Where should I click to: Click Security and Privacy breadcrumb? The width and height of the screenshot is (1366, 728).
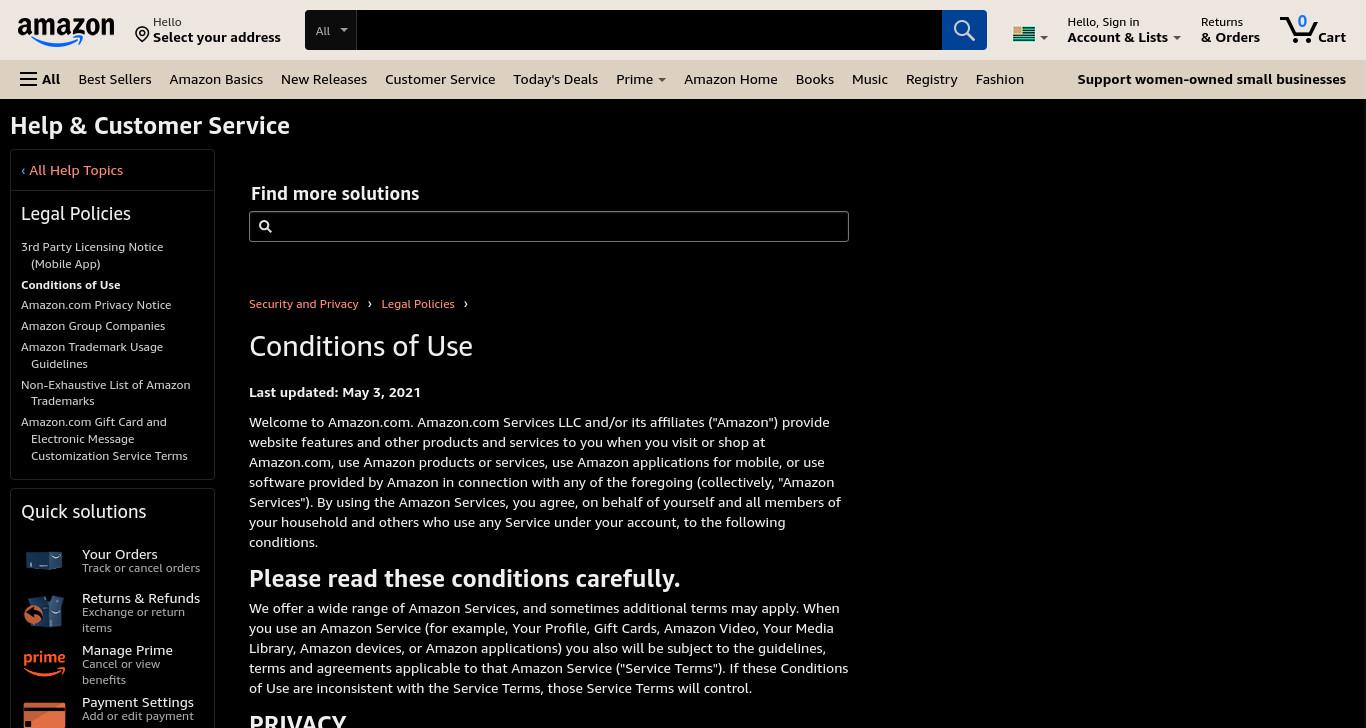pos(303,304)
